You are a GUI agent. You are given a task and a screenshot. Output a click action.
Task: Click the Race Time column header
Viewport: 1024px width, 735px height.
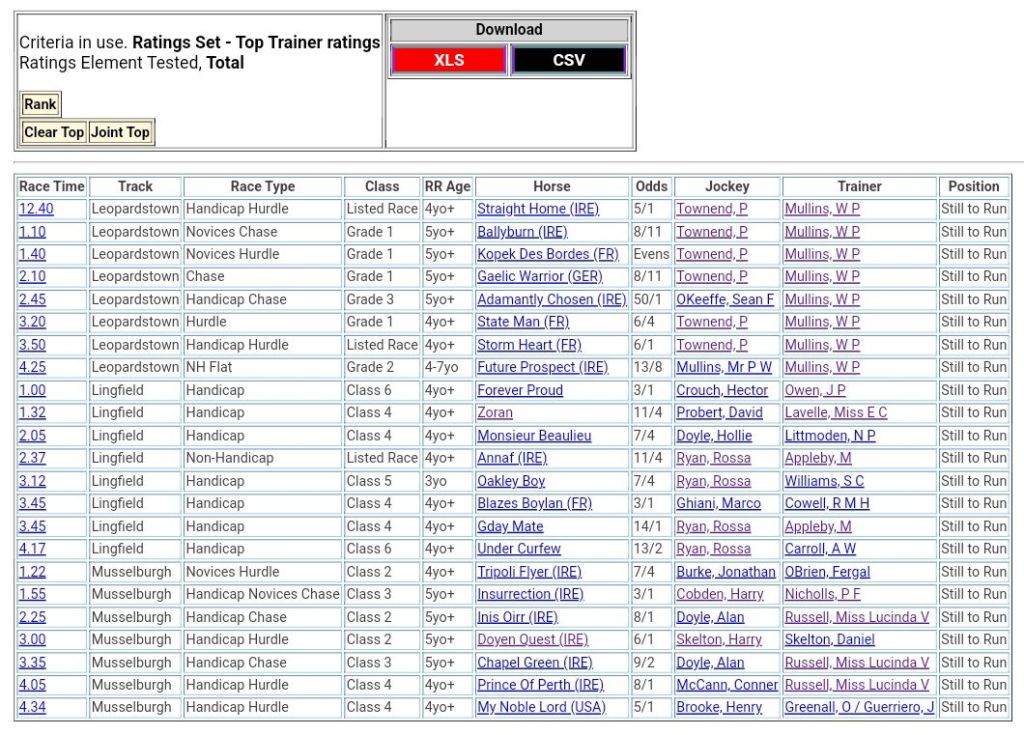click(52, 186)
